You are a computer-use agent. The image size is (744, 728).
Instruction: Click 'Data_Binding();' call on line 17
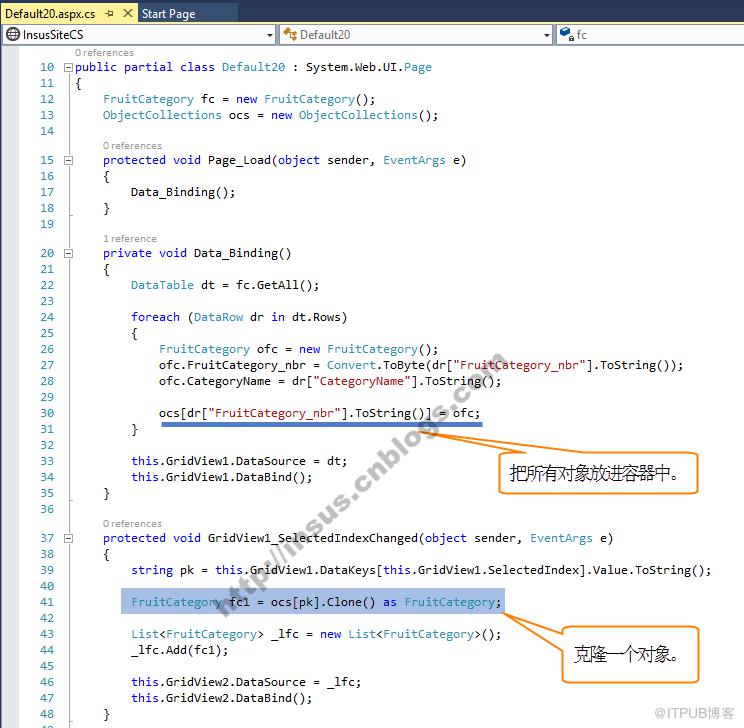[x=183, y=192]
